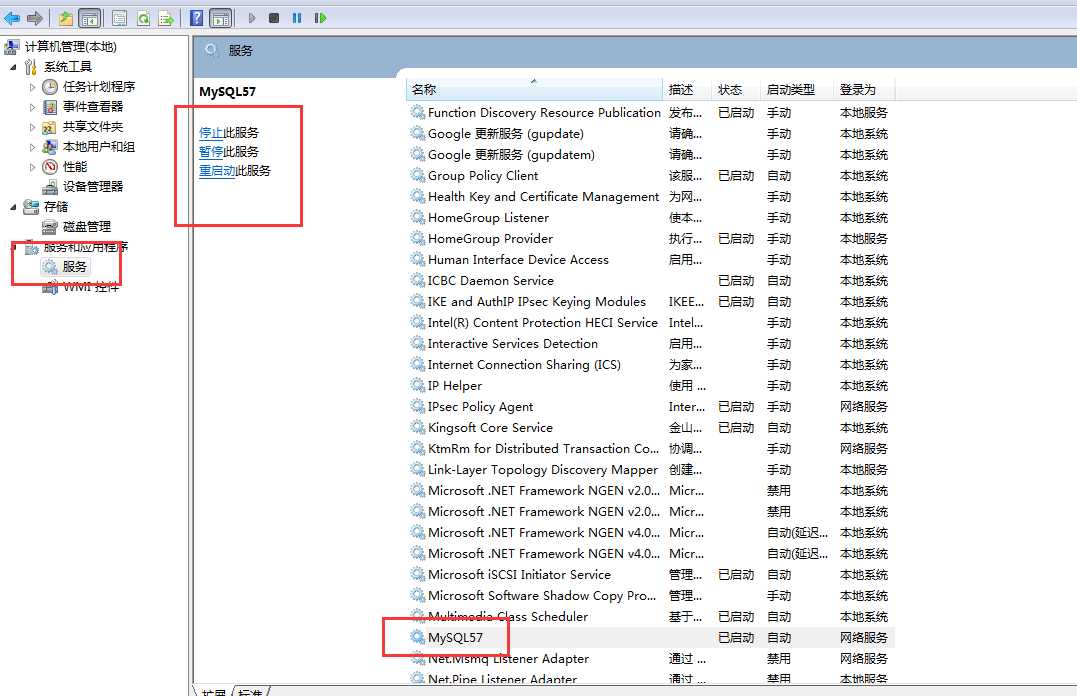Expand the 任务计划程序 tree branch
Screen dimensions: 1077x696
(32, 87)
